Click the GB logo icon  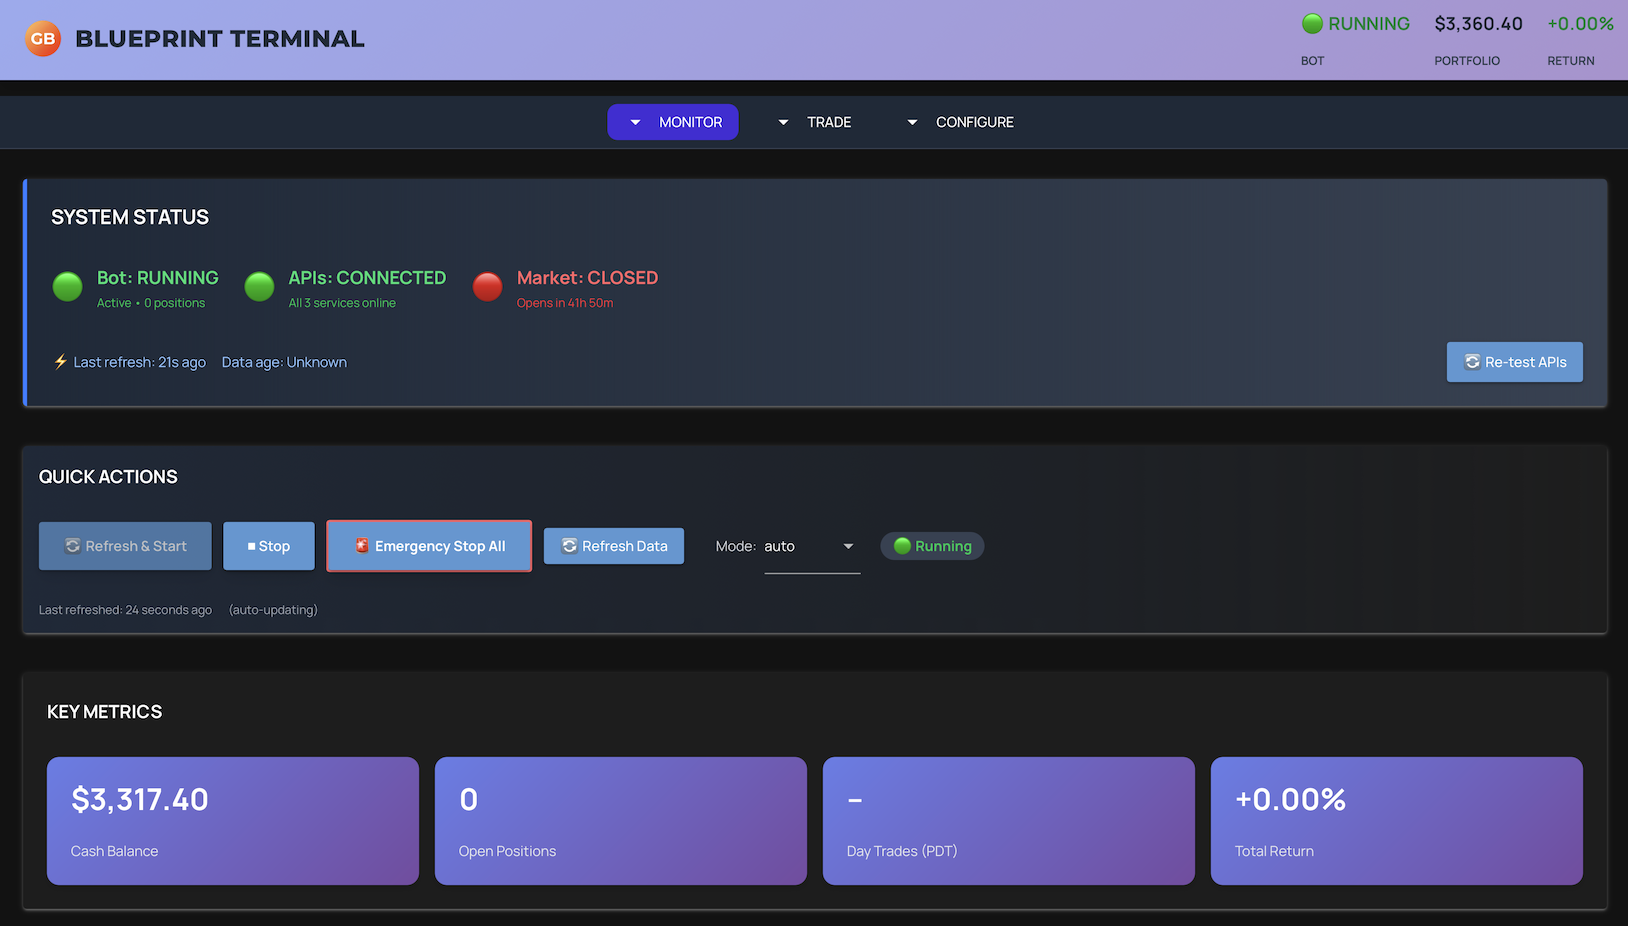(x=43, y=39)
